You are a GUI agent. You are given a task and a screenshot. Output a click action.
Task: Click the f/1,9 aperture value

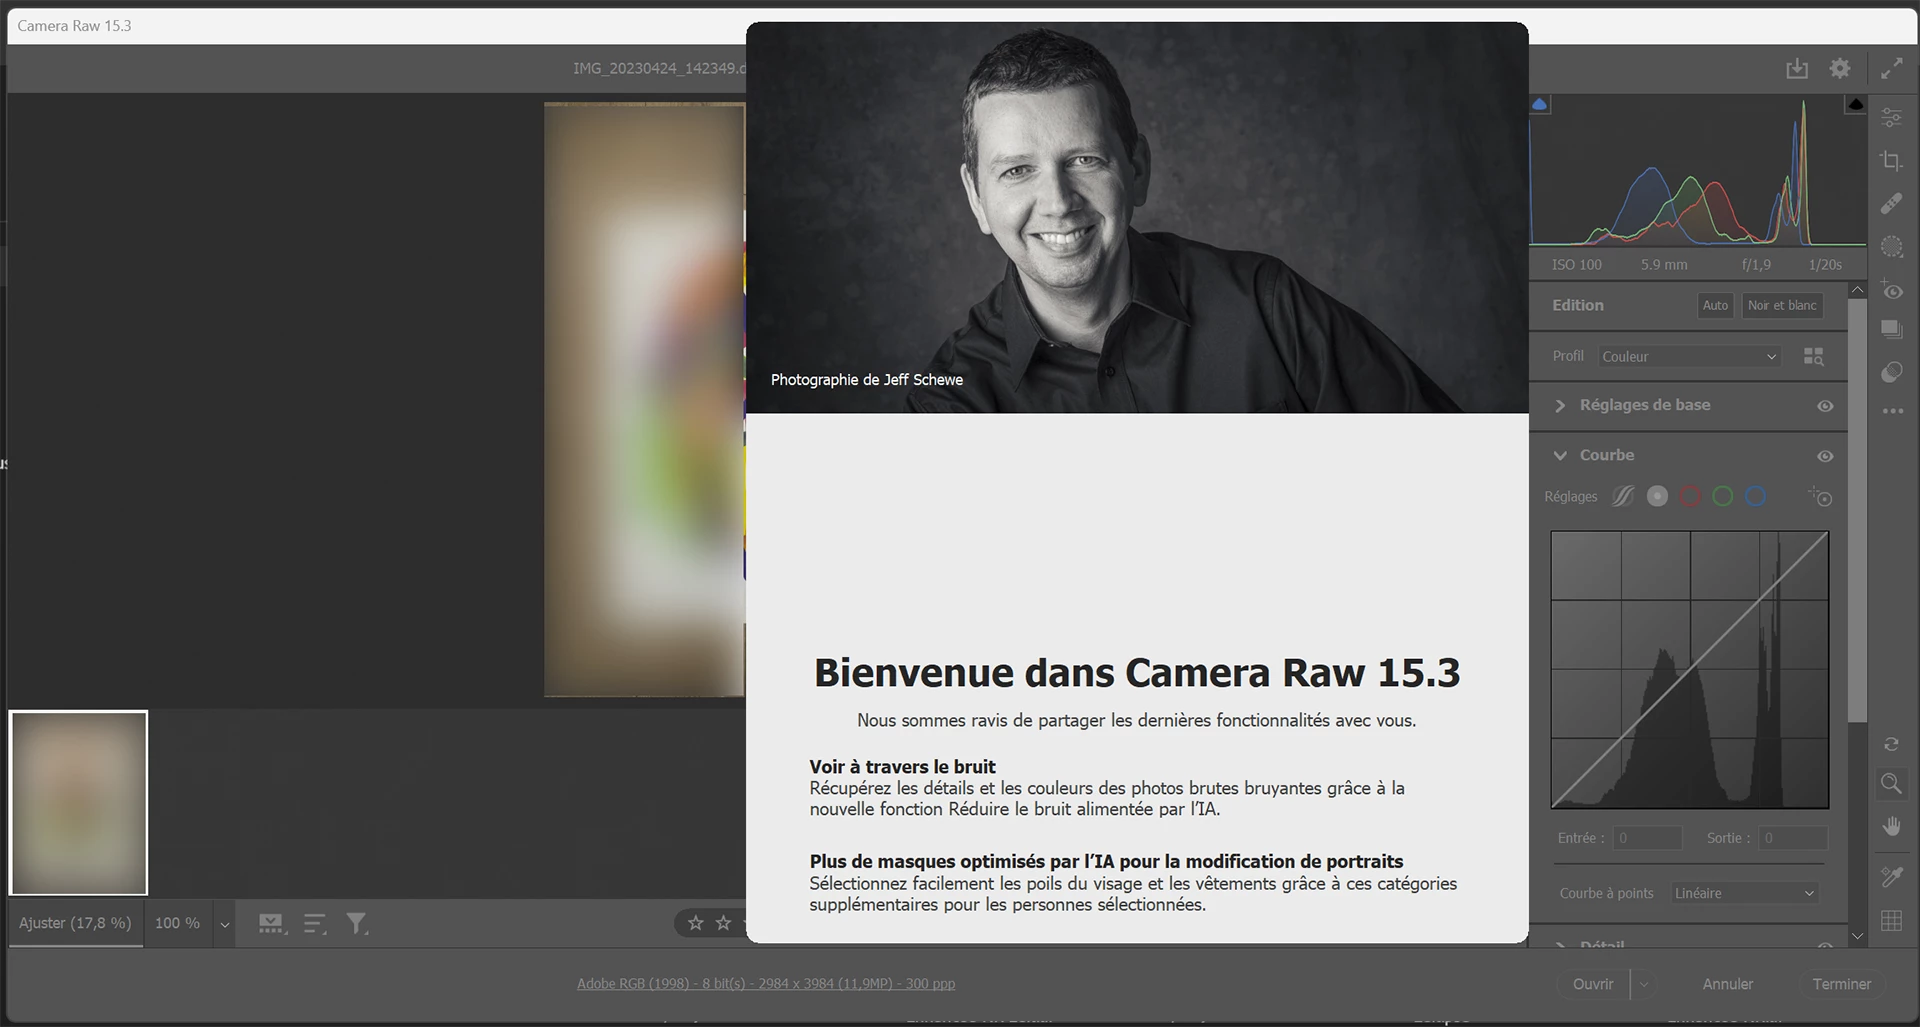(1756, 265)
